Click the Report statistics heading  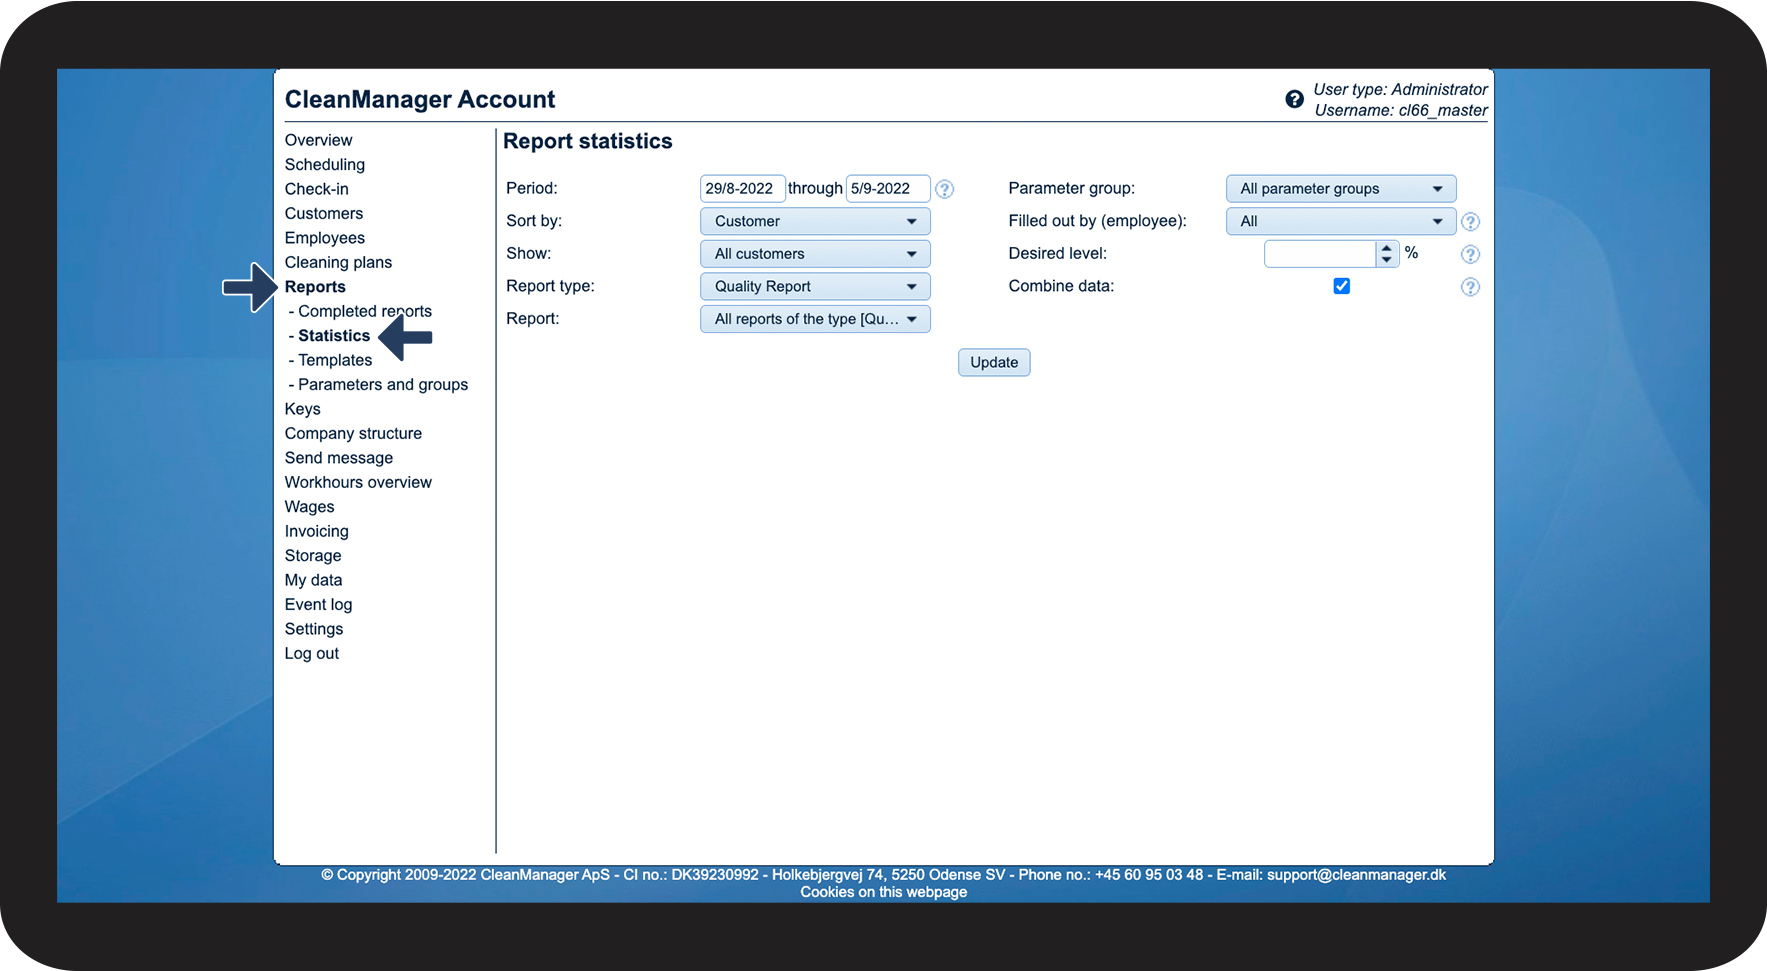tap(588, 141)
